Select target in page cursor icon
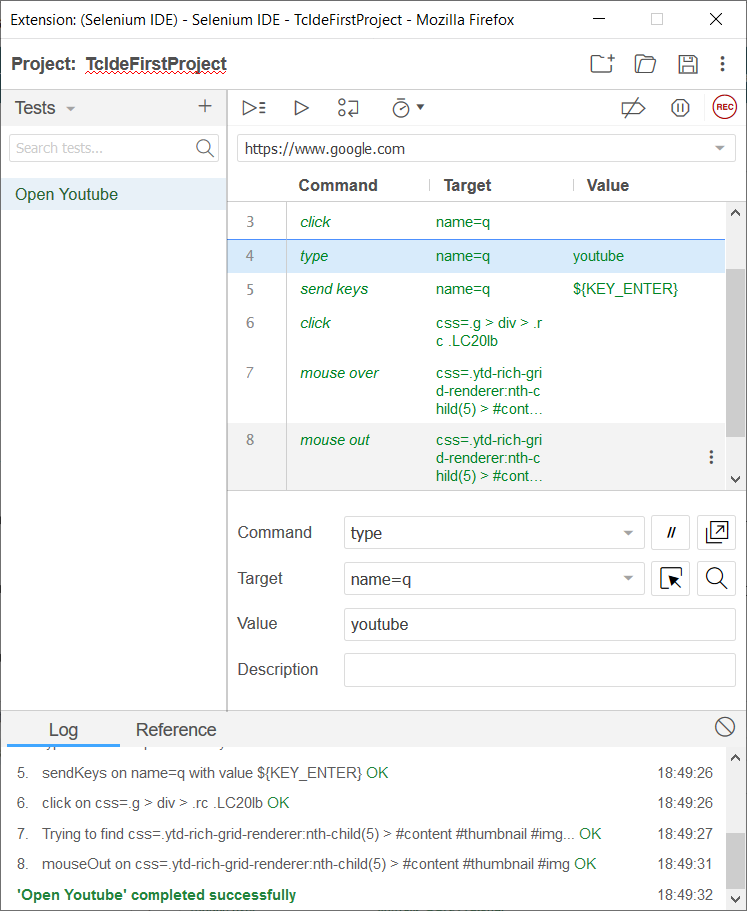 (x=670, y=578)
